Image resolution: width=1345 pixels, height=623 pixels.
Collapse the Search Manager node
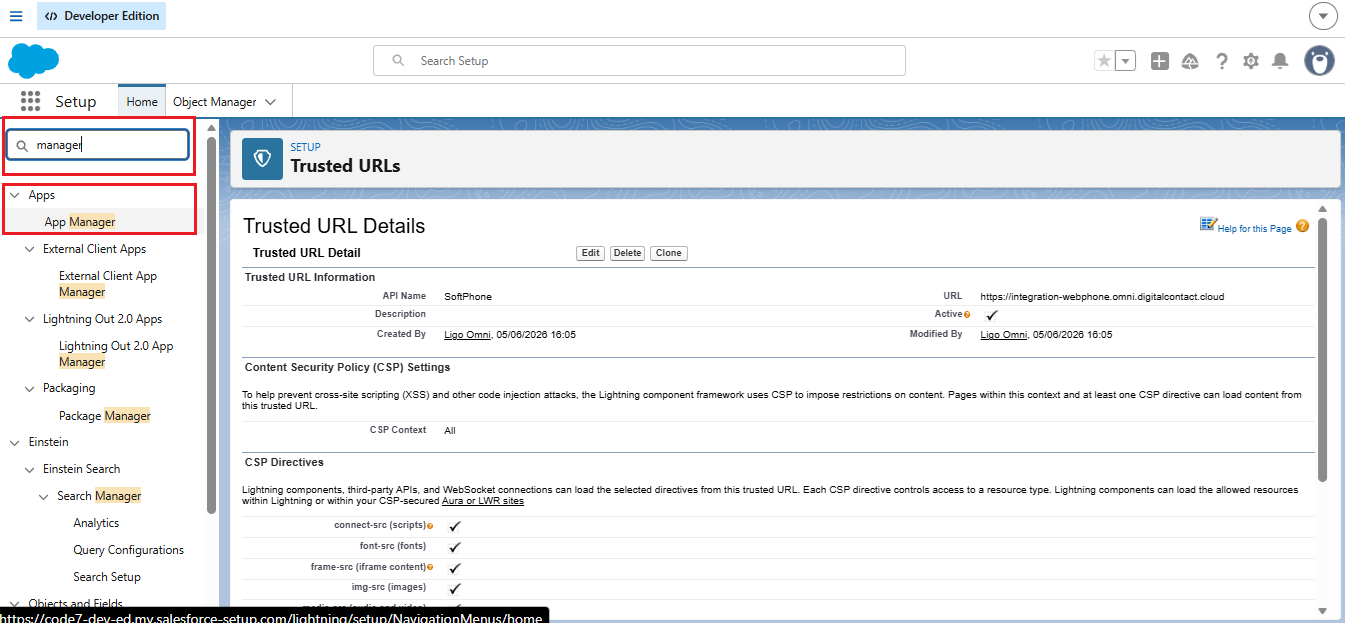[45, 496]
